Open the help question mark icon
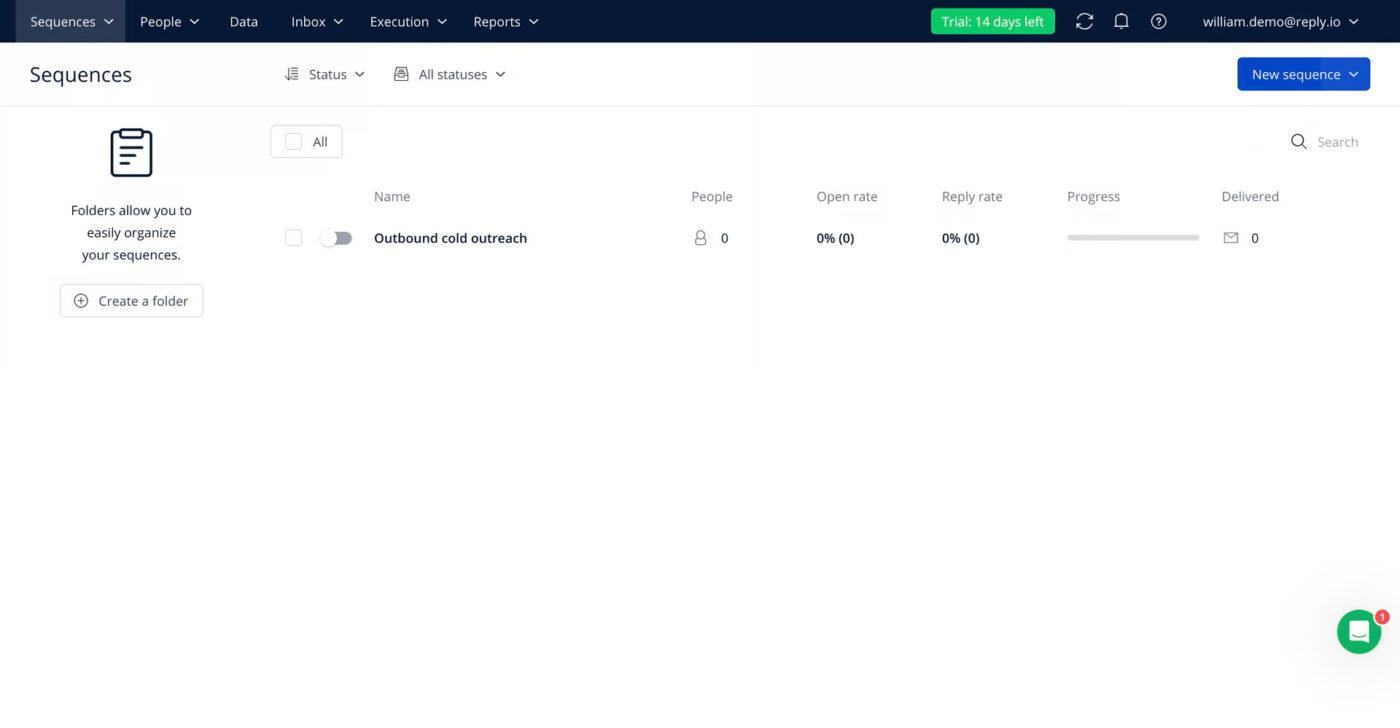Viewport: 1400px width, 728px height. [1158, 21]
